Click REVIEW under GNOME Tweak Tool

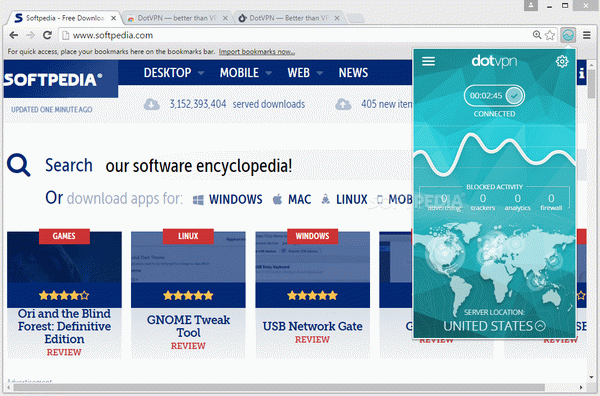coord(188,346)
